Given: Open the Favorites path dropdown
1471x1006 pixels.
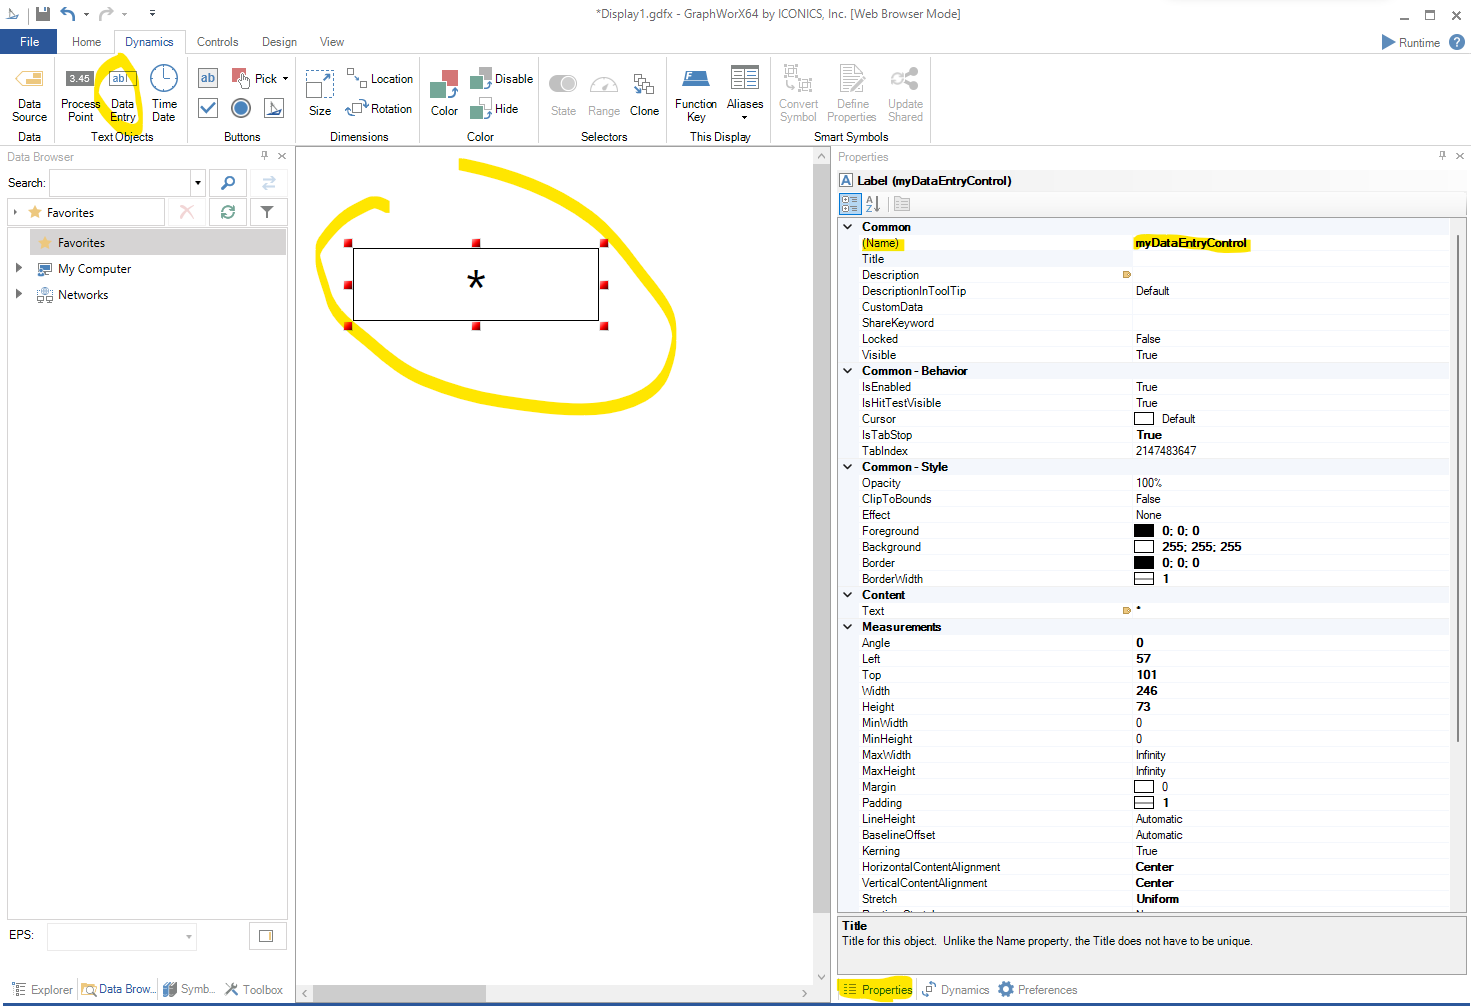Looking at the screenshot, I should pos(15,212).
